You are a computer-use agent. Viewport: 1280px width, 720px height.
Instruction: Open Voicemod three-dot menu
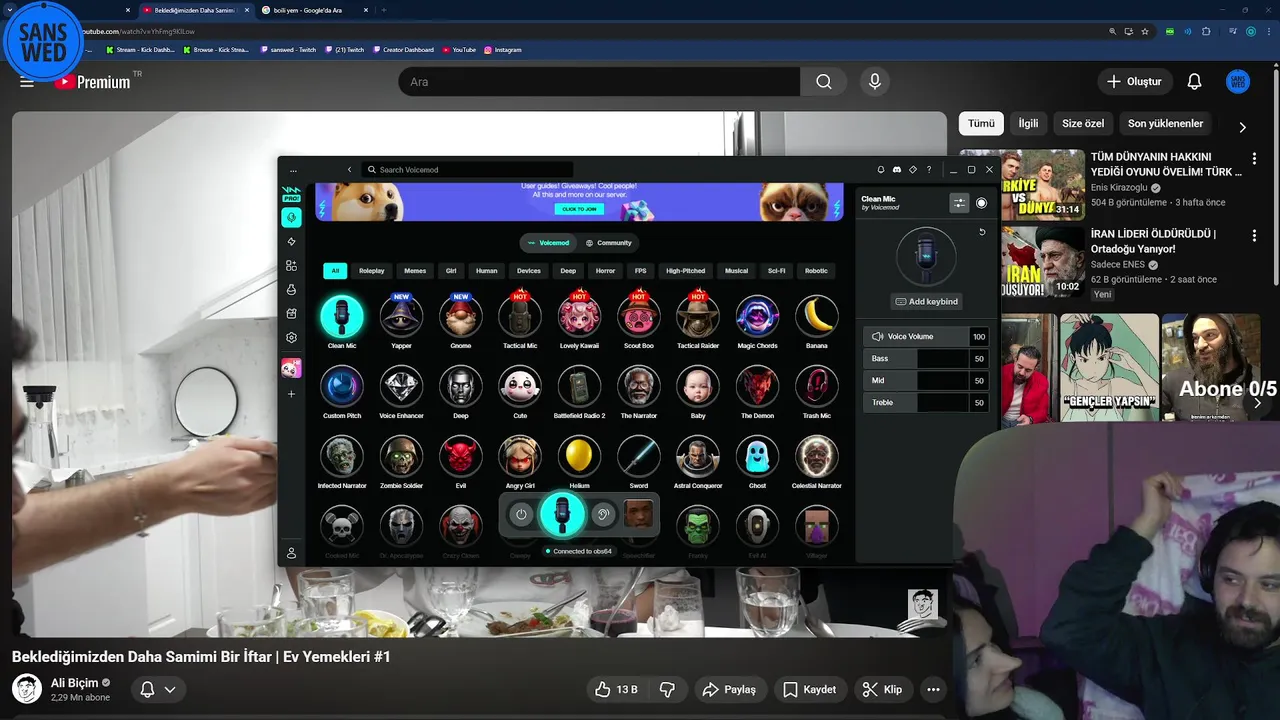click(x=293, y=170)
